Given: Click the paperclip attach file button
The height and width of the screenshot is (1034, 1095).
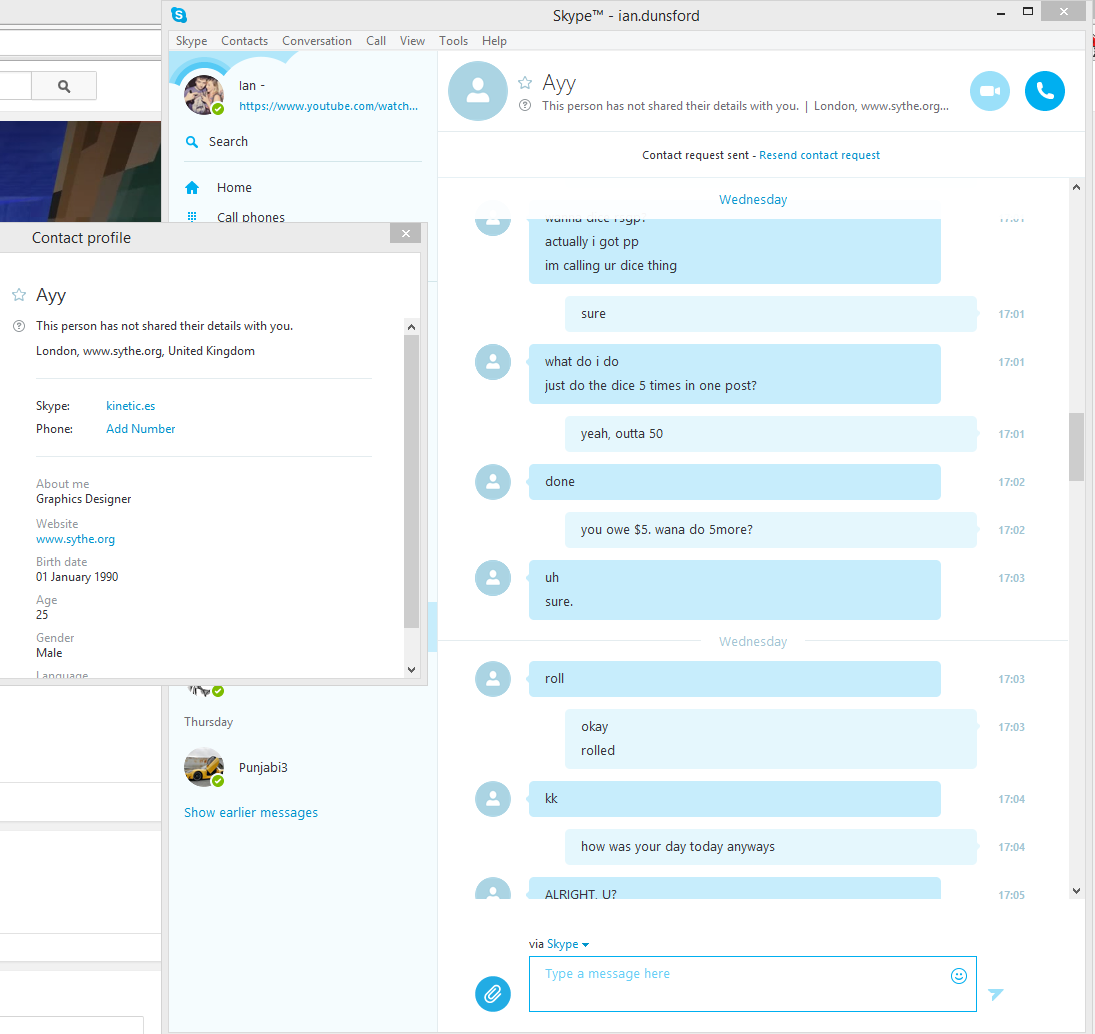Looking at the screenshot, I should point(492,993).
